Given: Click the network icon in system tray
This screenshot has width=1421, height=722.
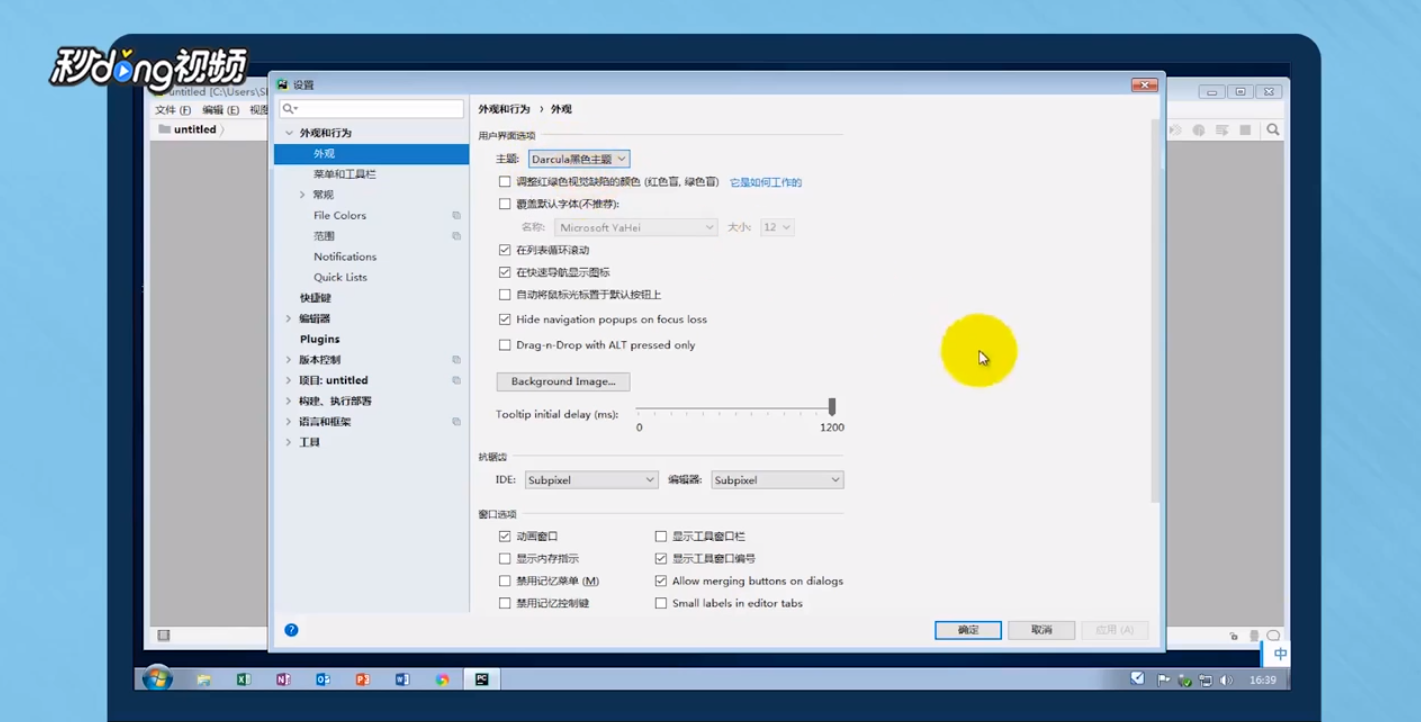Looking at the screenshot, I should [1205, 680].
